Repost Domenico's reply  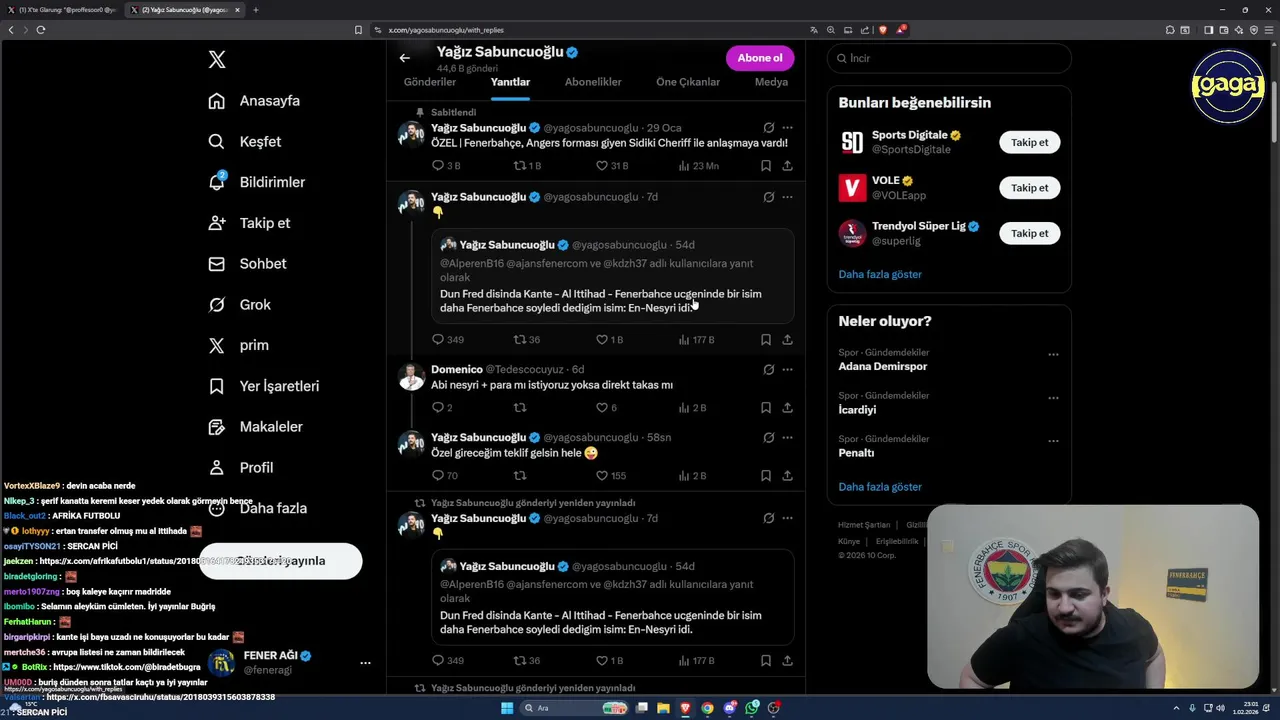pyautogui.click(x=520, y=408)
